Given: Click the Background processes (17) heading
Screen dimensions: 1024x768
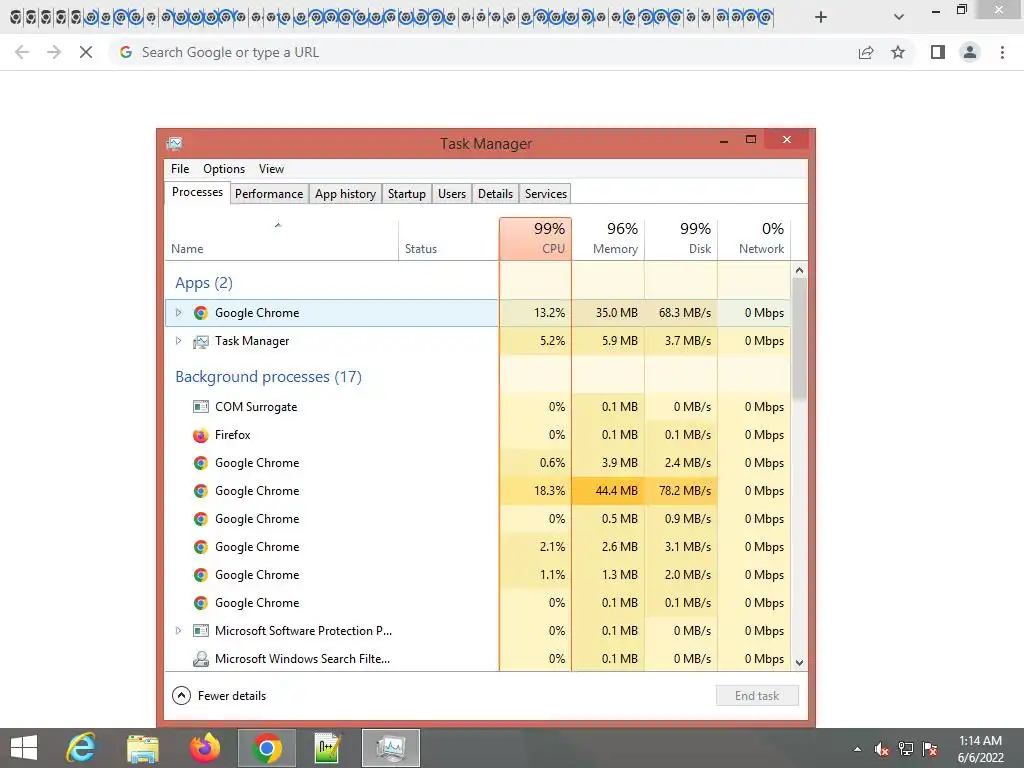Looking at the screenshot, I should coord(268,377).
